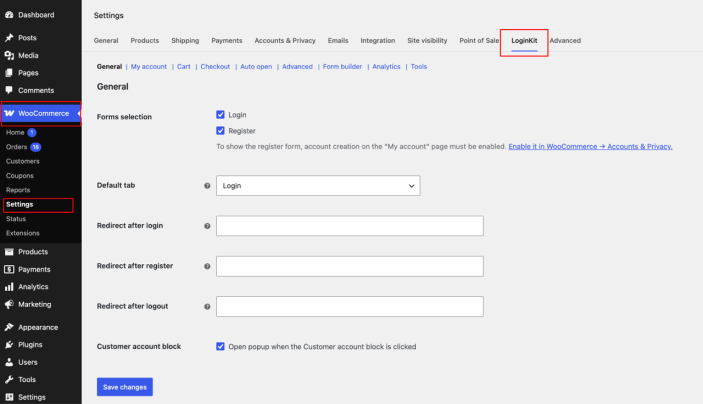This screenshot has width=703, height=404.
Task: Click the Payments dollar icon
Action: (9, 269)
